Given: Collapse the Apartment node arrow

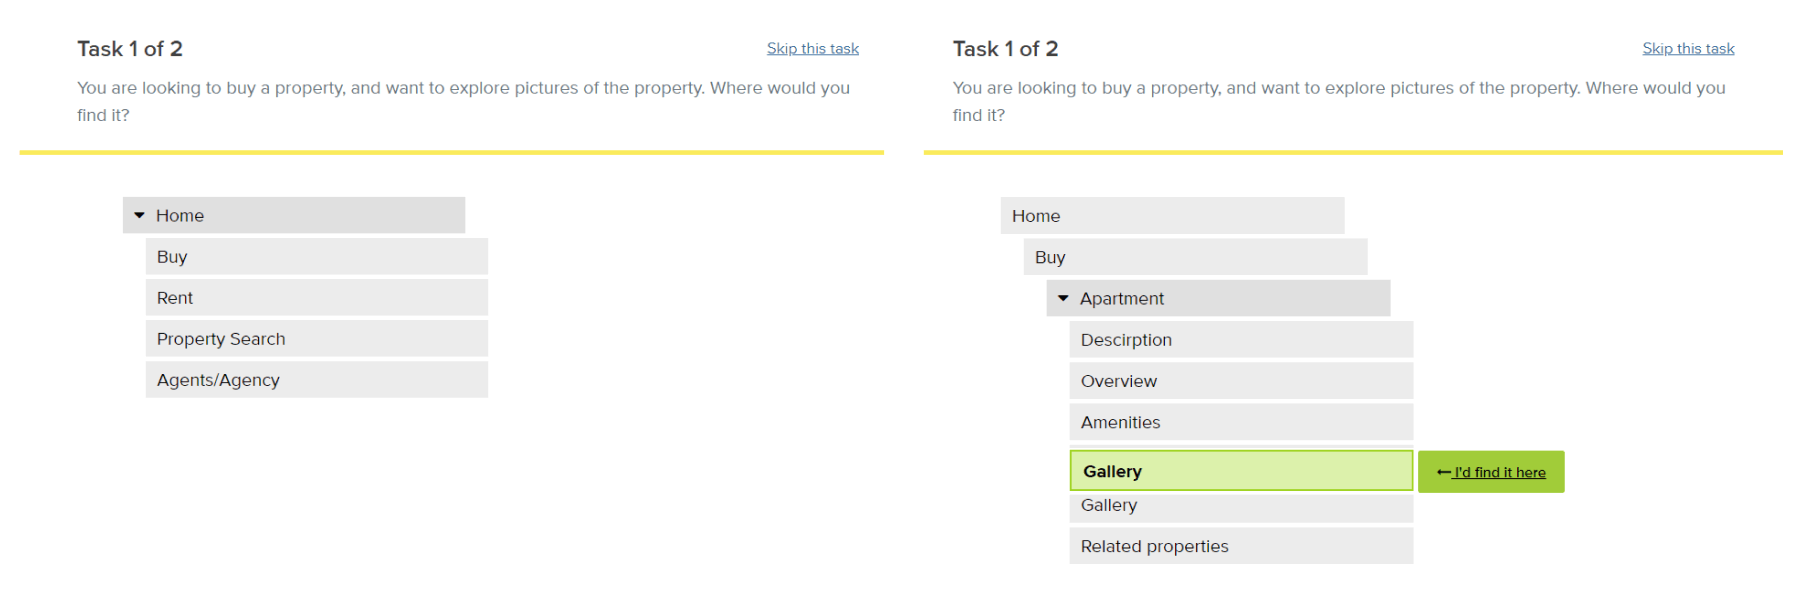Looking at the screenshot, I should click(1063, 298).
